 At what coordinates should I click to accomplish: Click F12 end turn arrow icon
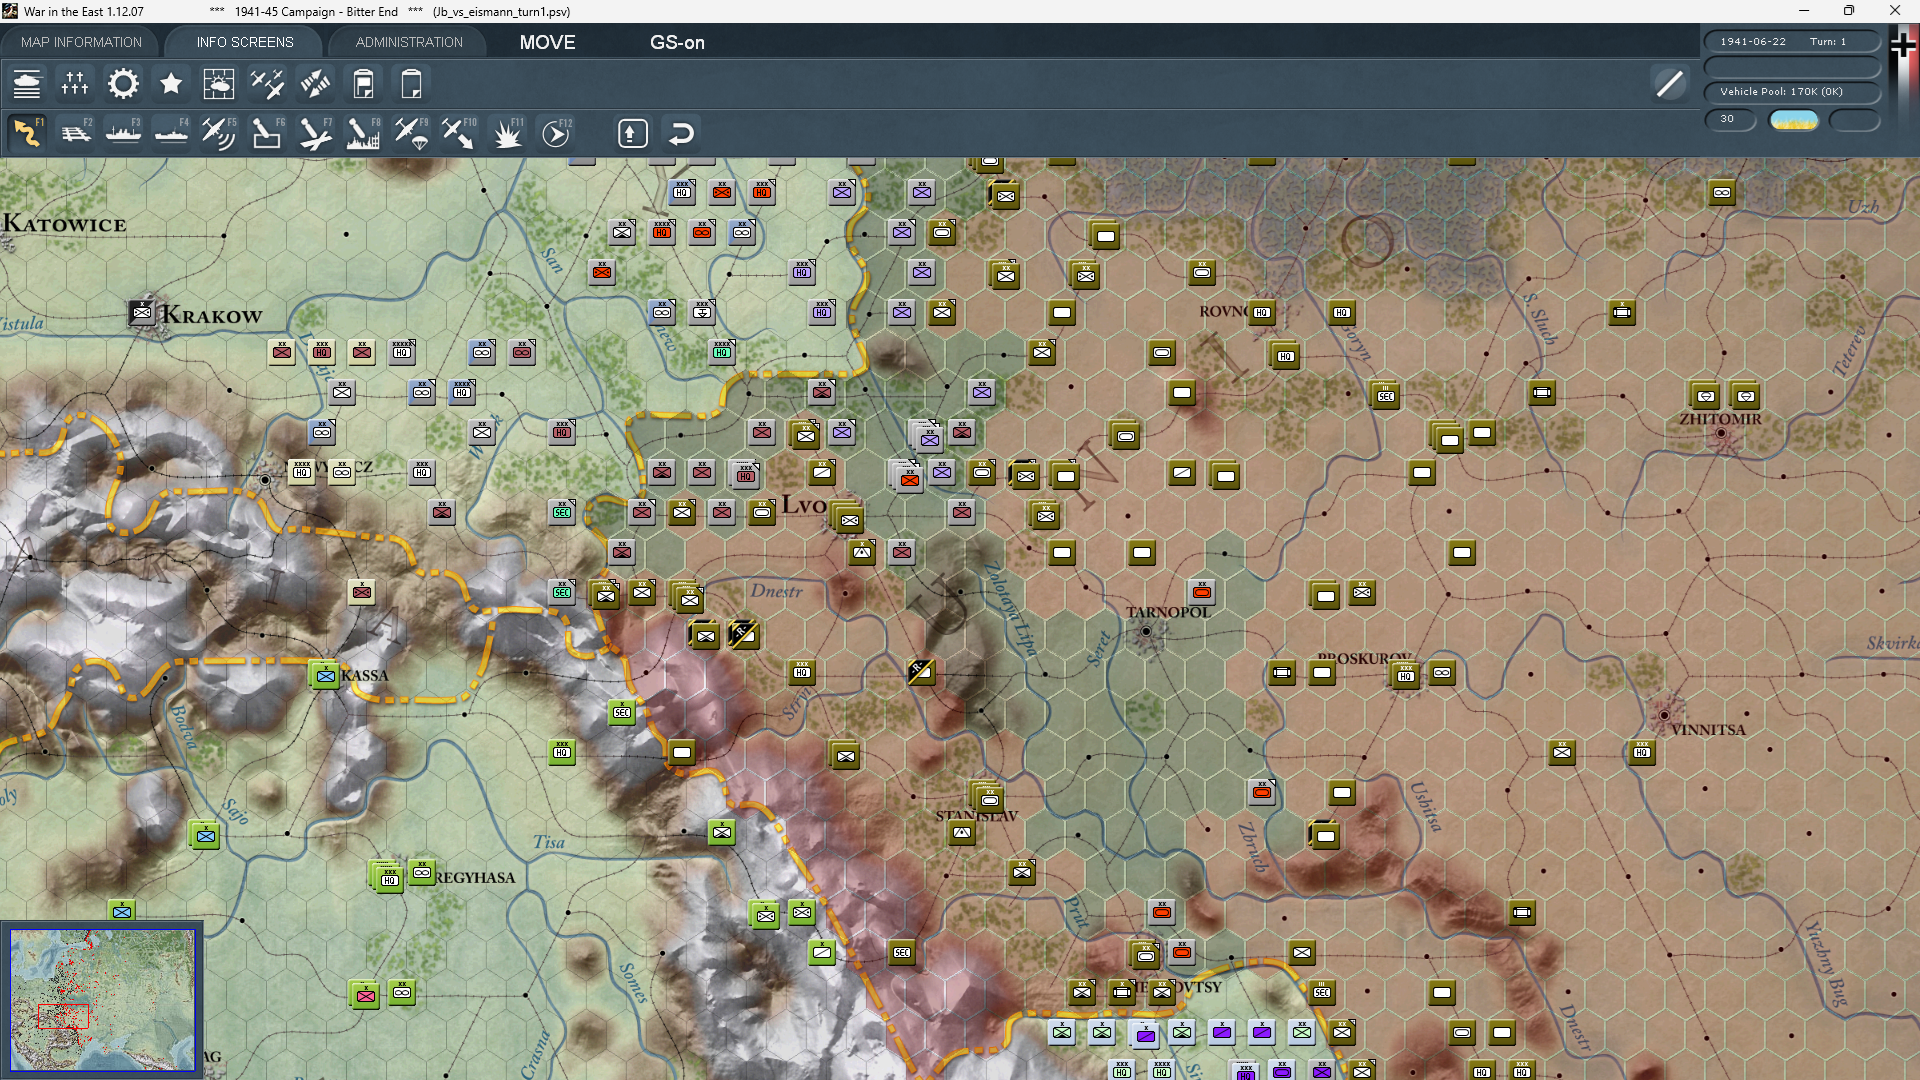tap(556, 133)
